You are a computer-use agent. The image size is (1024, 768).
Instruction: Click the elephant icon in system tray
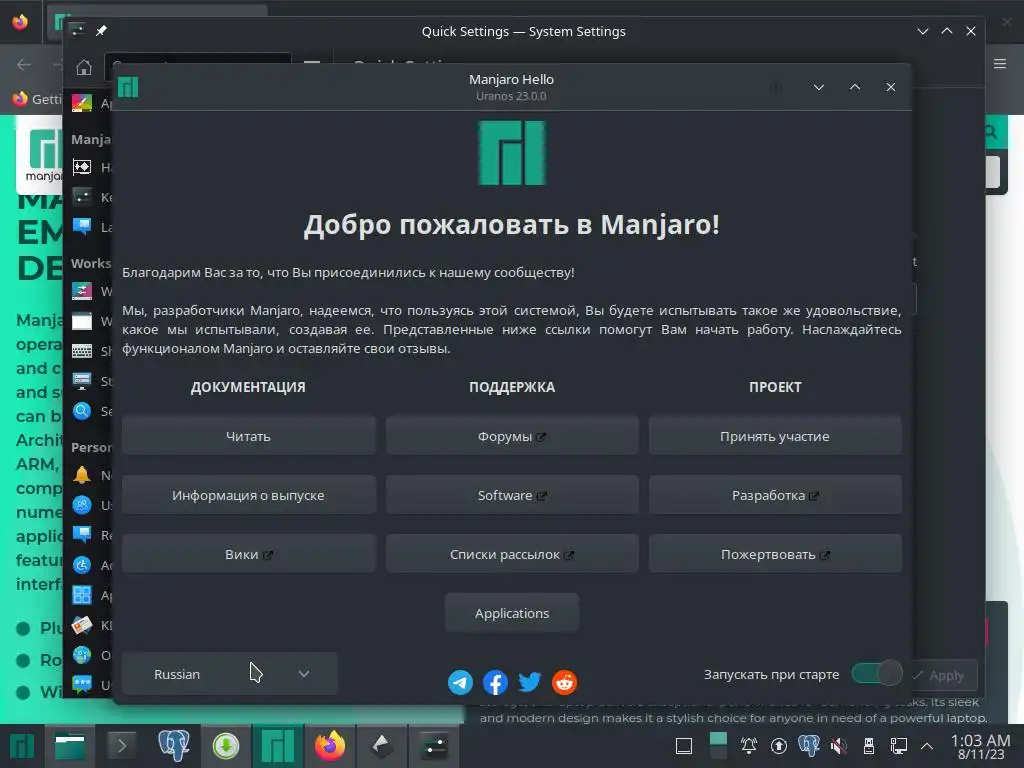pos(808,746)
